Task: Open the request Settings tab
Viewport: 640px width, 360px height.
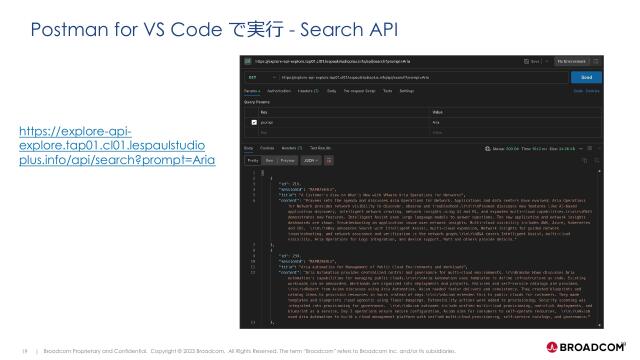Action: pyautogui.click(x=407, y=91)
